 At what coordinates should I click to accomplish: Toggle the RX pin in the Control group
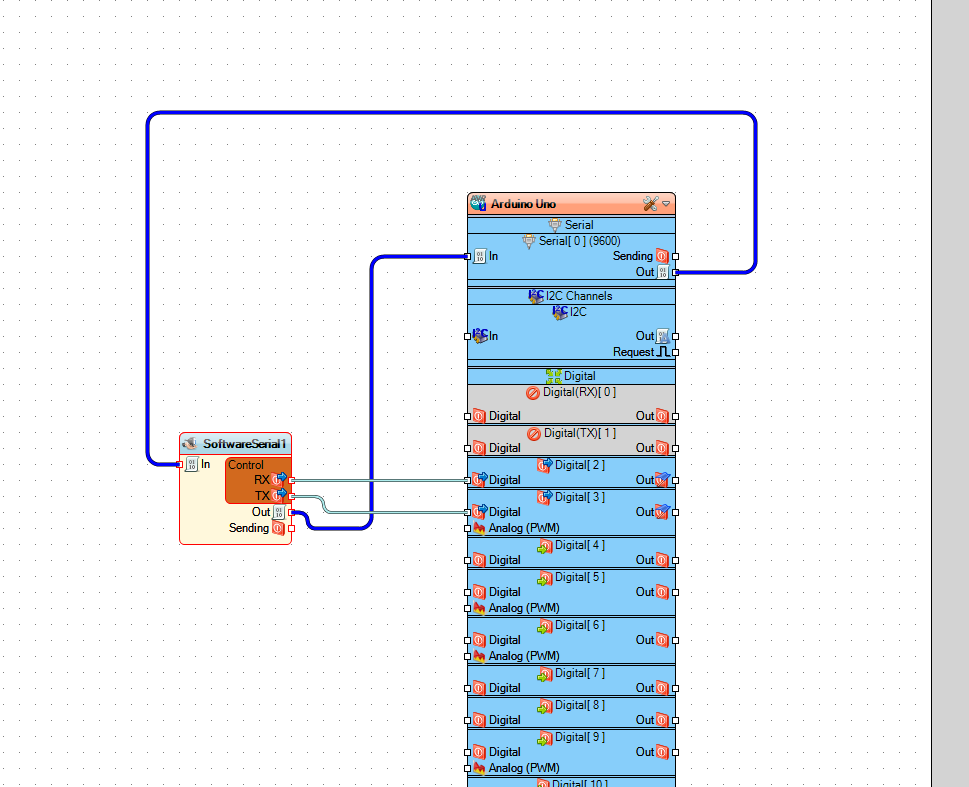280,480
